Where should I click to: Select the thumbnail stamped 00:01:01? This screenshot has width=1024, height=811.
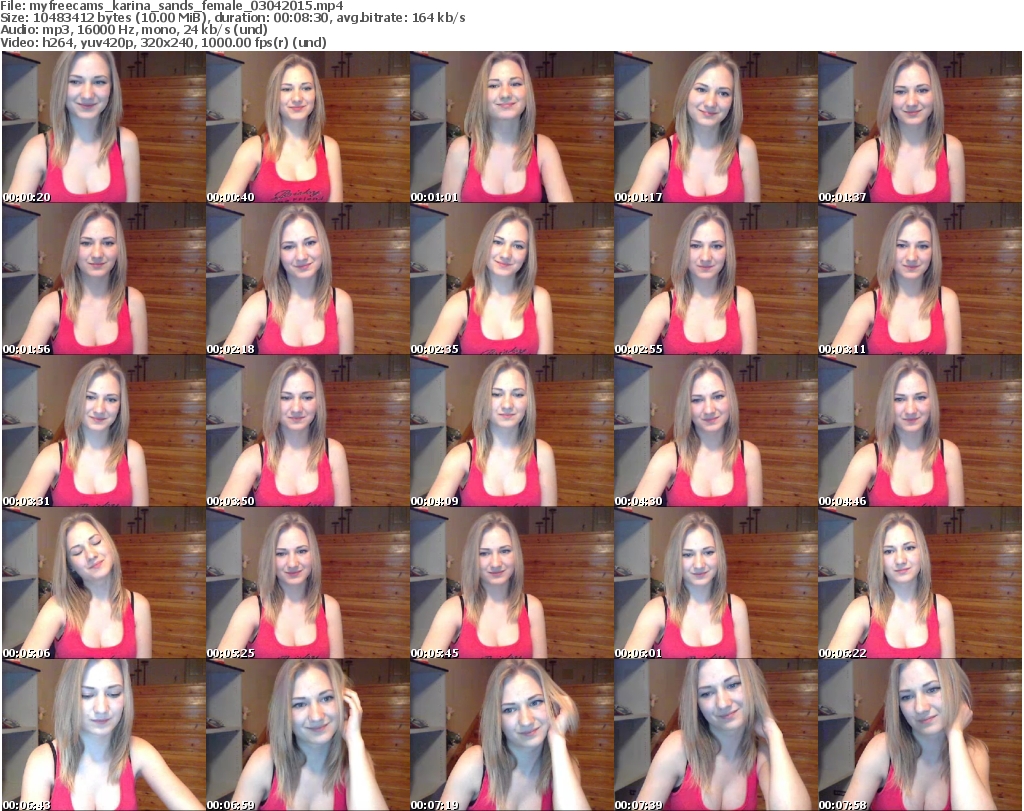coord(511,127)
